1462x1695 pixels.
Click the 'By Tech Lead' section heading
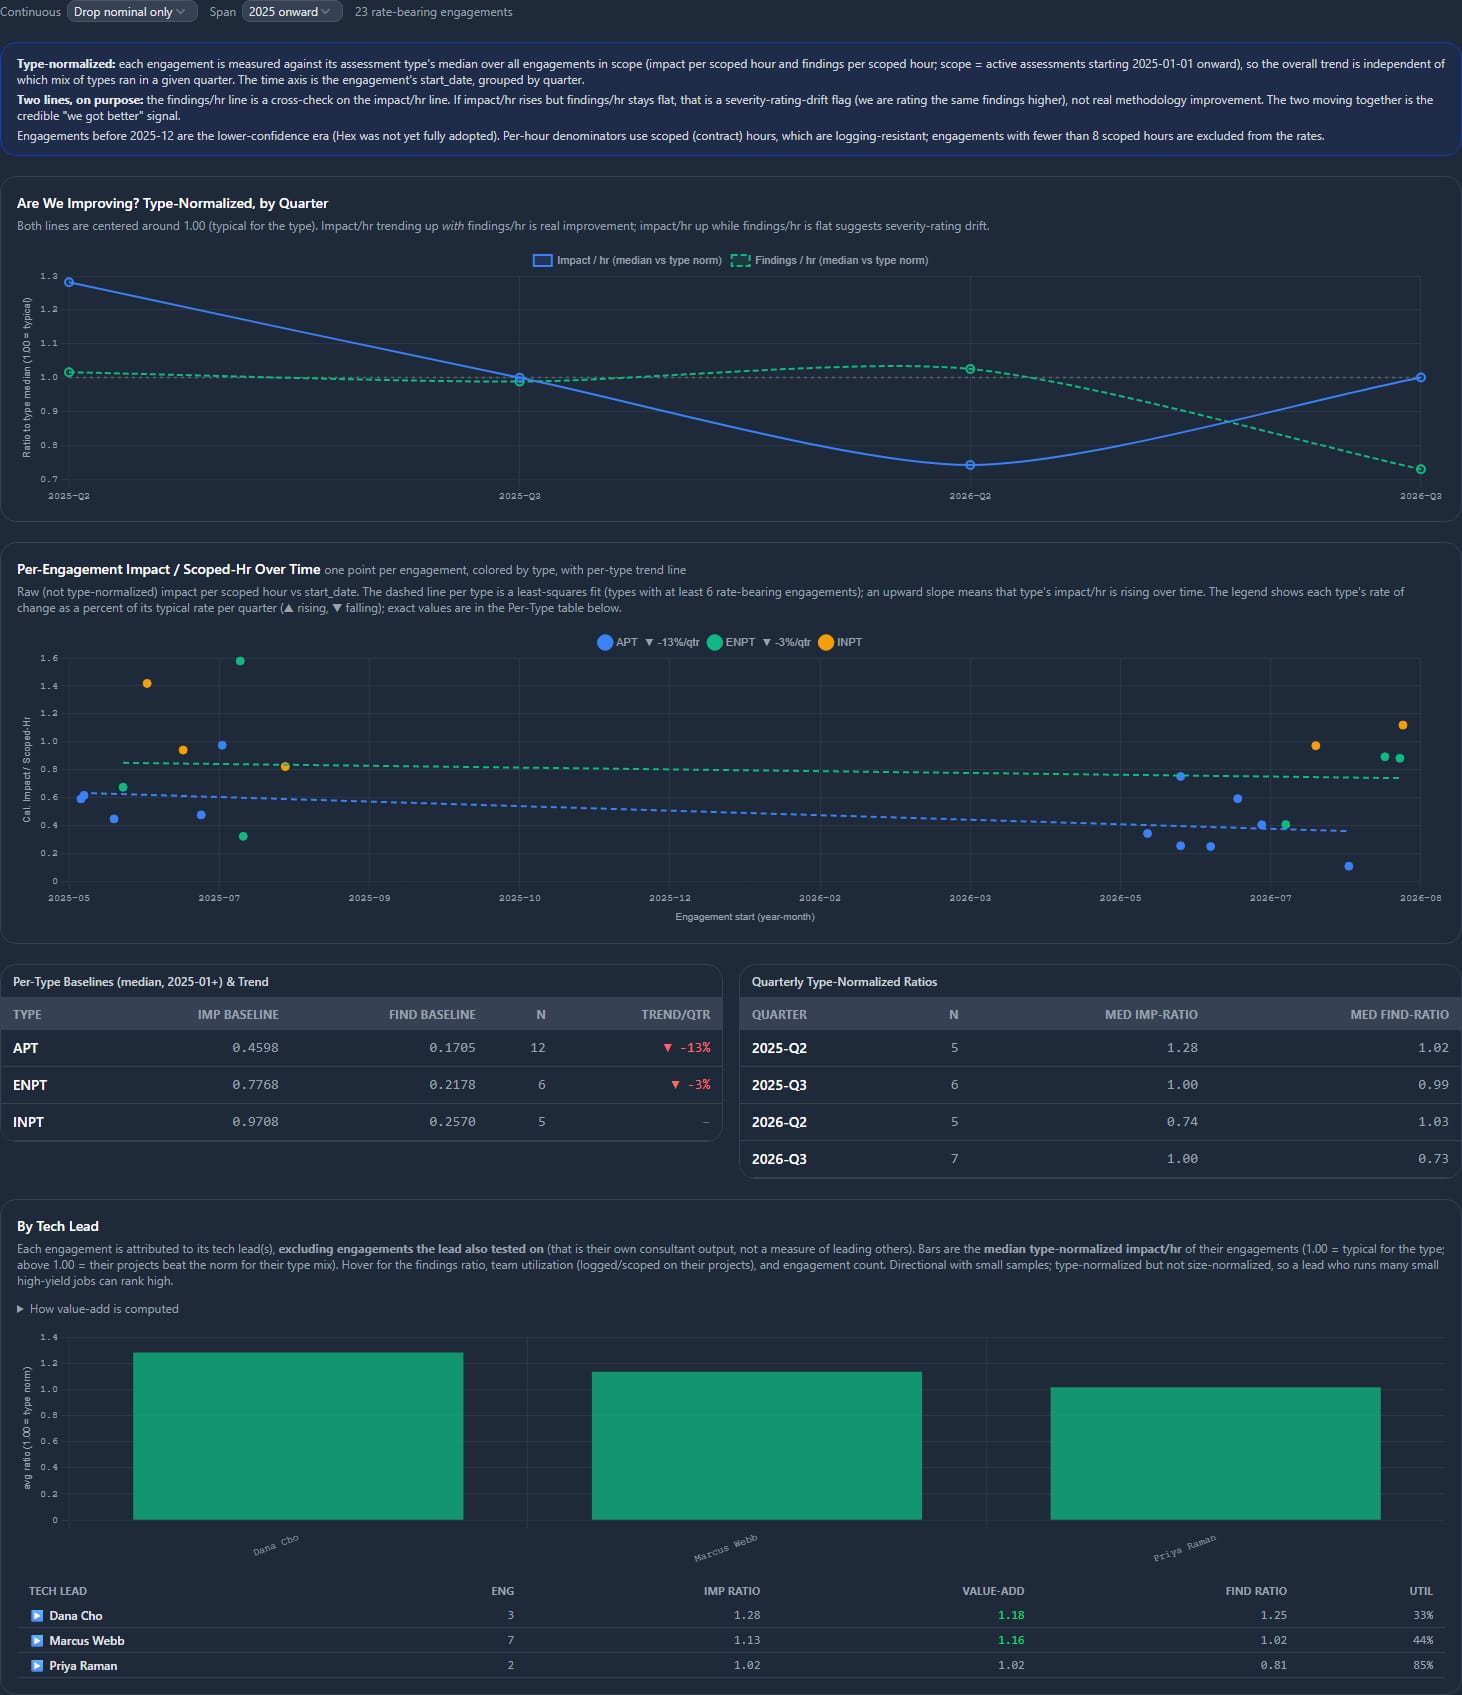[x=58, y=1227]
